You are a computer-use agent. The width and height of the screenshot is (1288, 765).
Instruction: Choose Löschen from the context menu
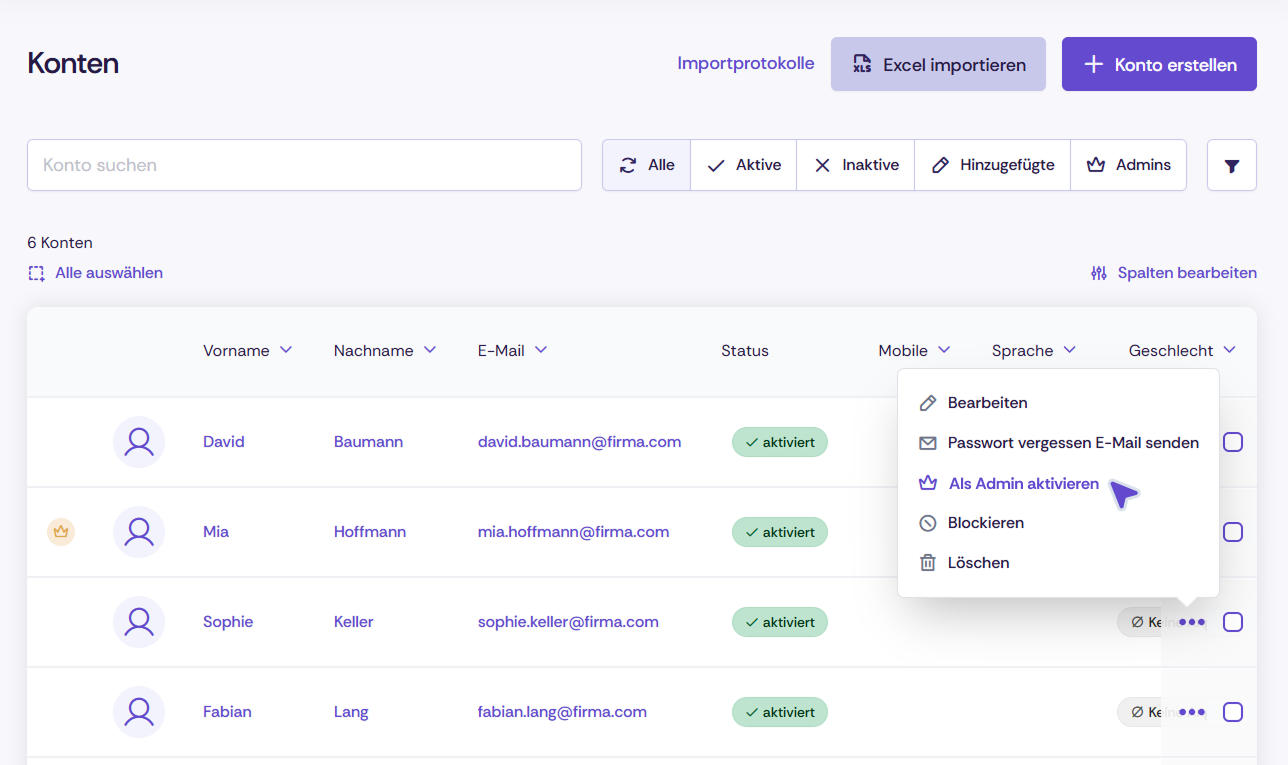(1058, 563)
